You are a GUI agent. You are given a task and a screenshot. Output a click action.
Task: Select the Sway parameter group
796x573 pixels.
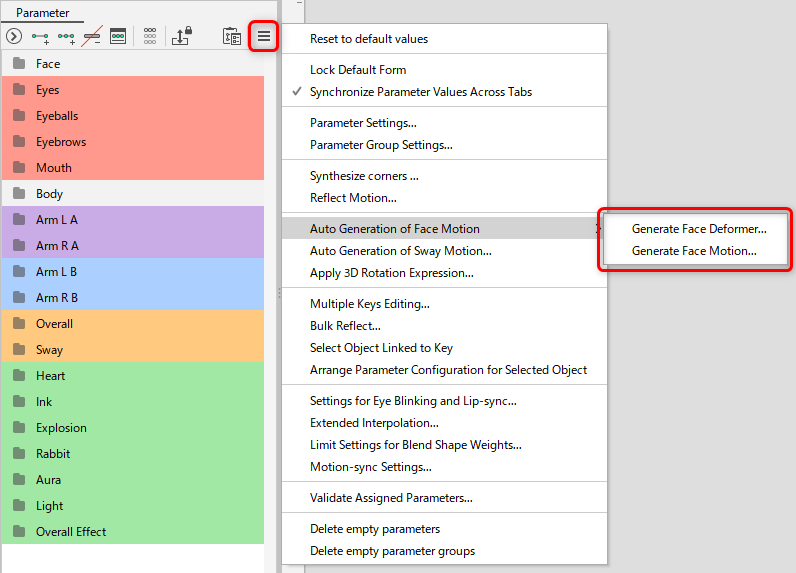(133, 350)
